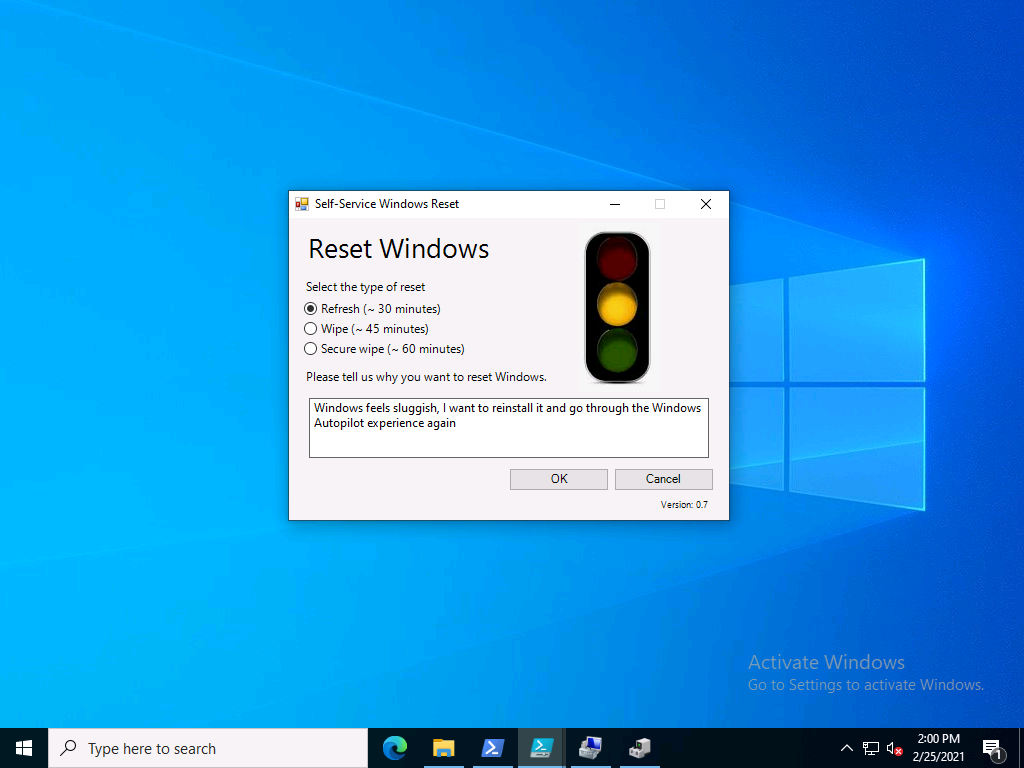Click the Select the type of reset label

point(365,287)
